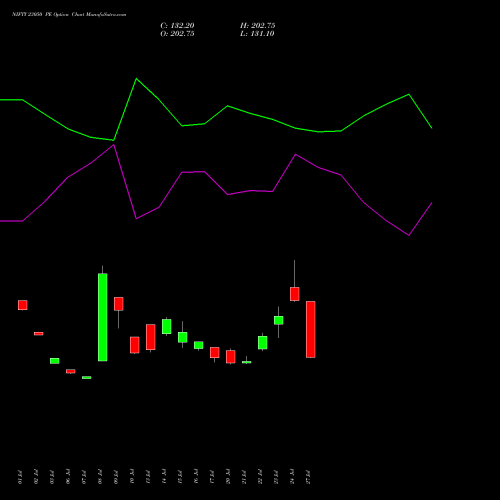Viewport: 500px width, 500px height.
Task: Click the large red candle above 27 Jul
Action: 311,329
